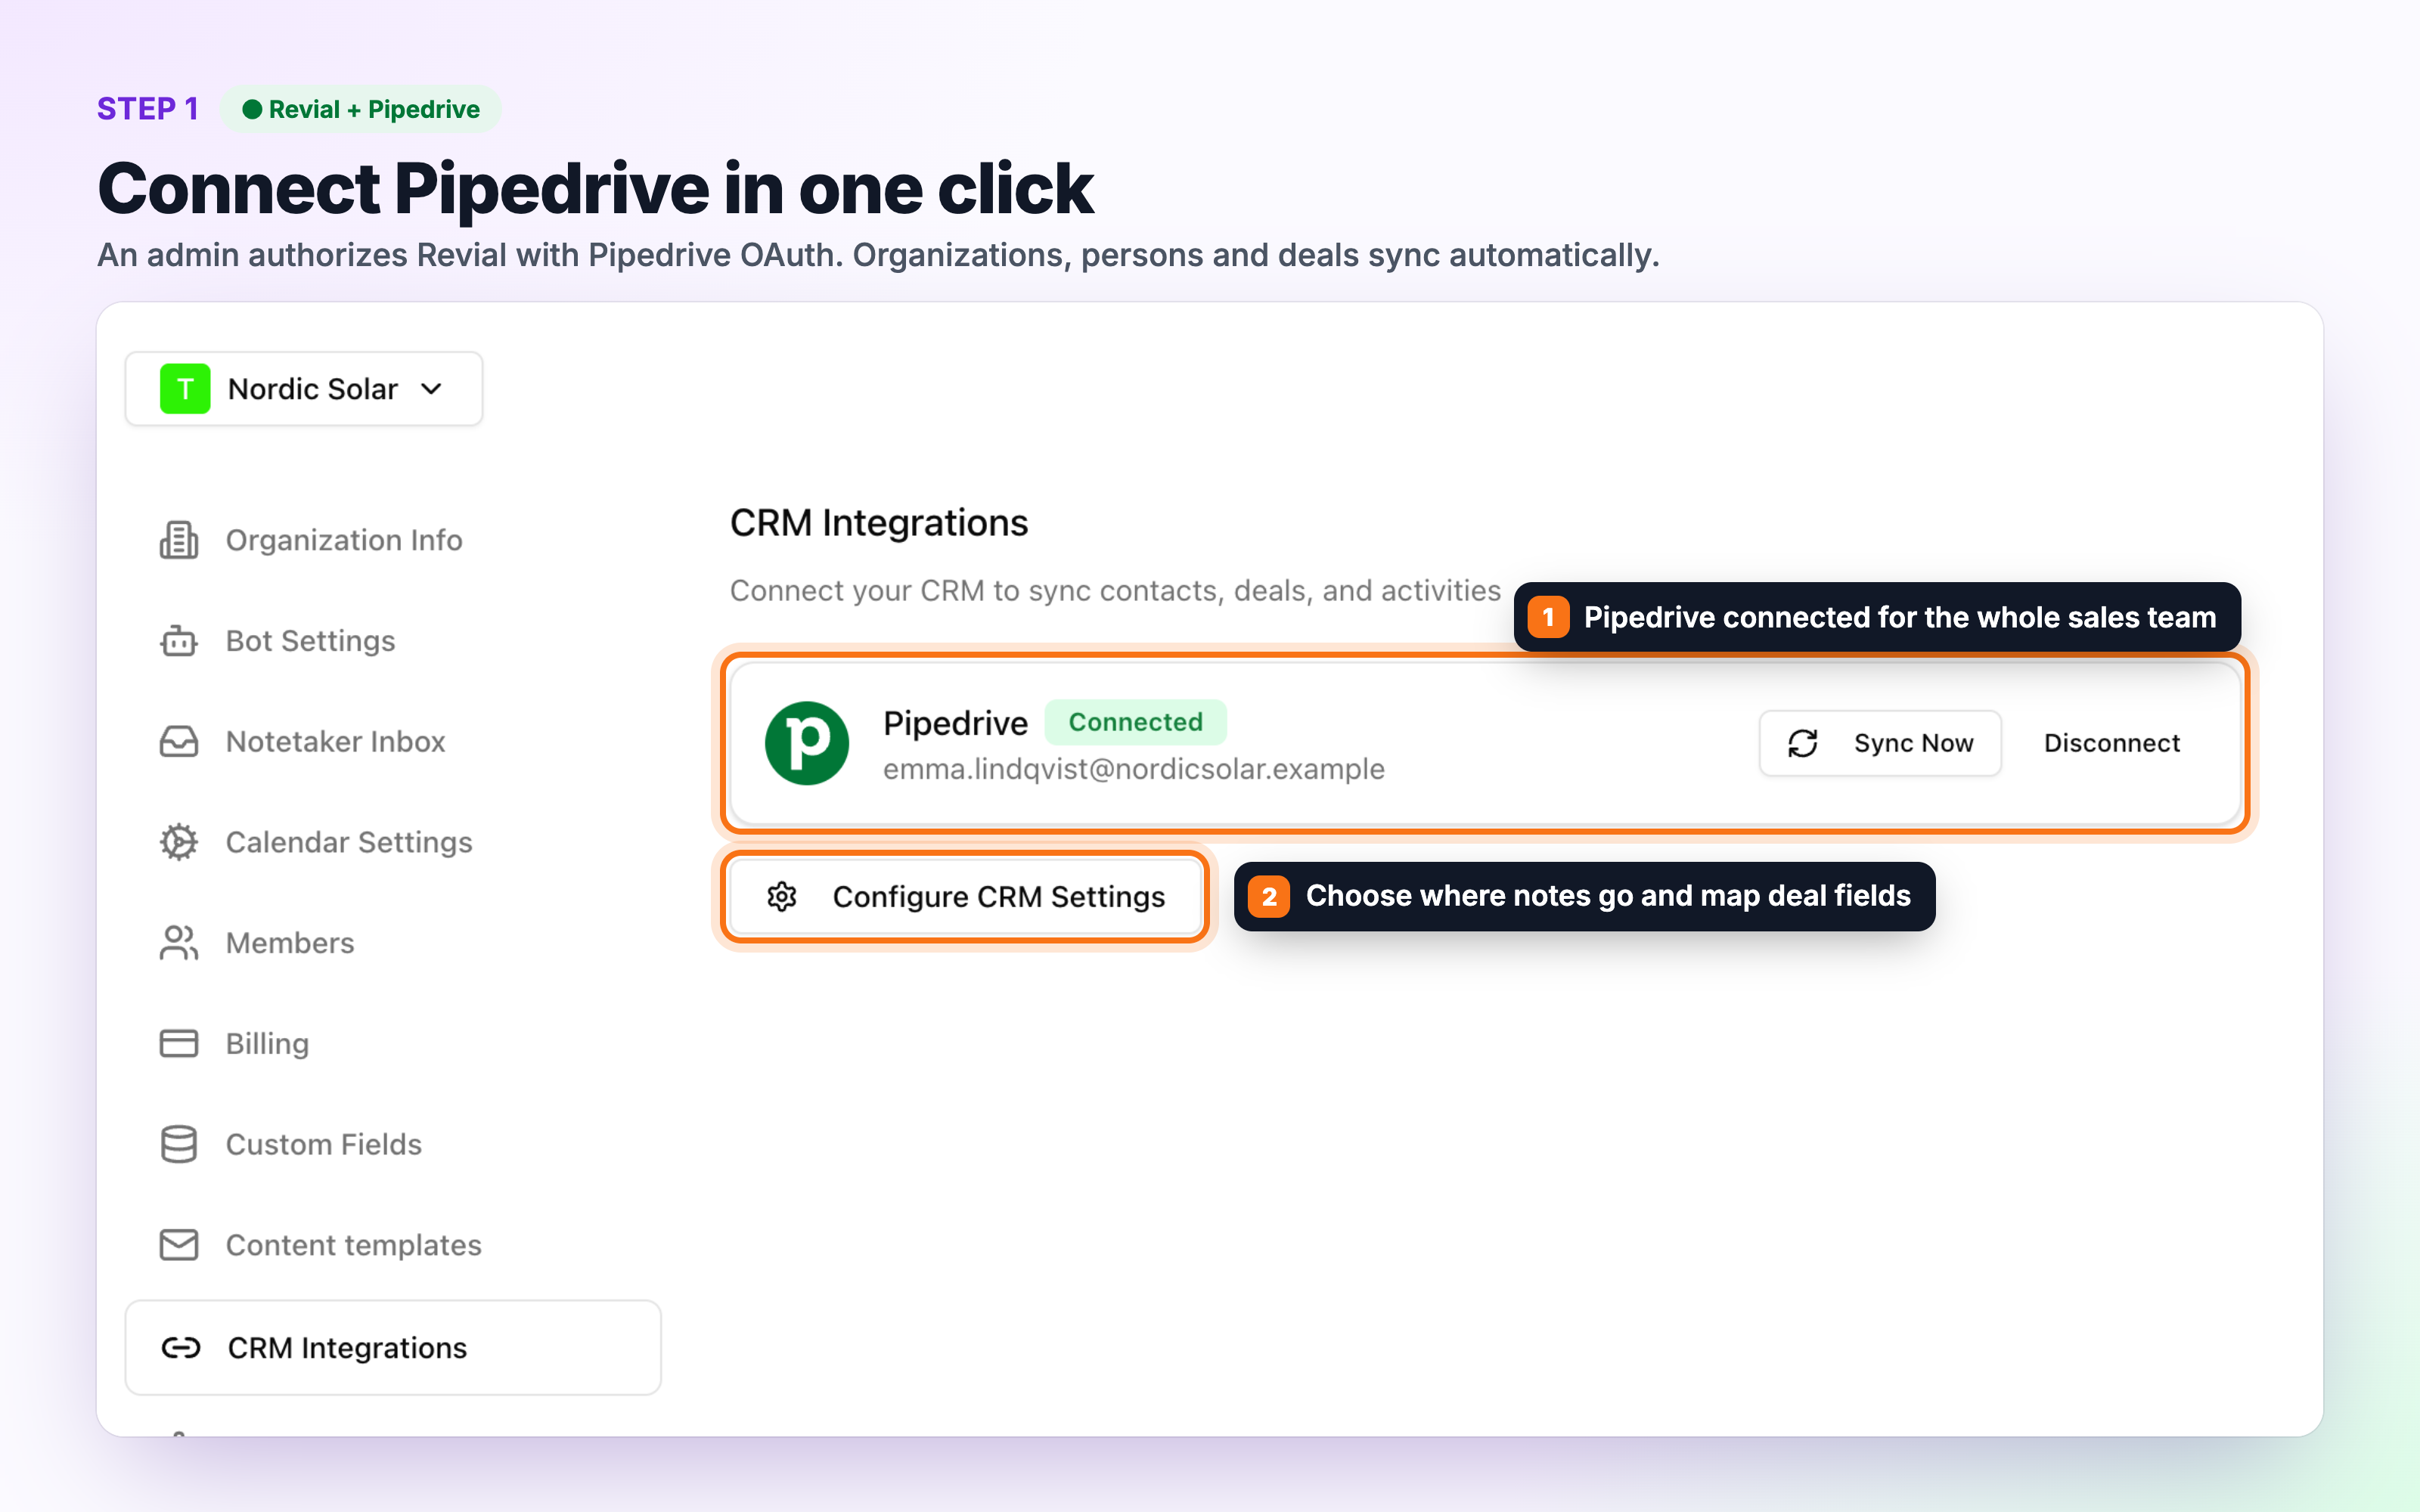Select the CRM Integrations sidebar item
The image size is (2420, 1512).
(392, 1348)
